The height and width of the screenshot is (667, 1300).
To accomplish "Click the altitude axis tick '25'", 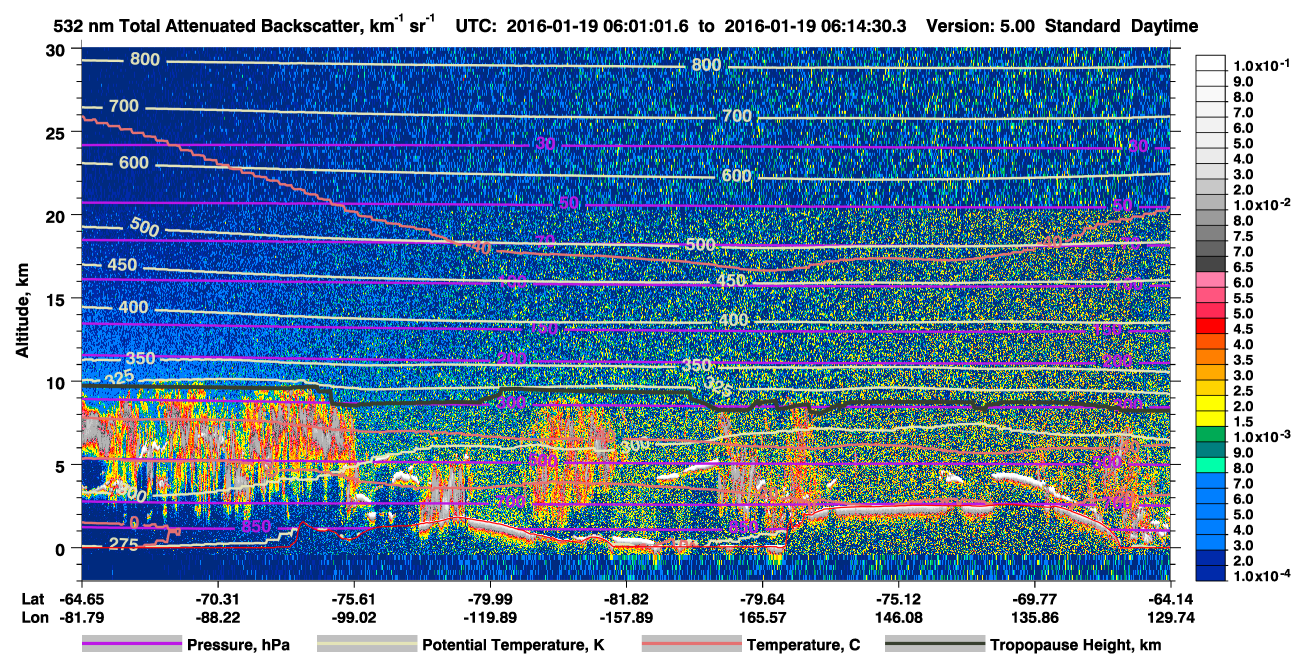I will (x=58, y=132).
